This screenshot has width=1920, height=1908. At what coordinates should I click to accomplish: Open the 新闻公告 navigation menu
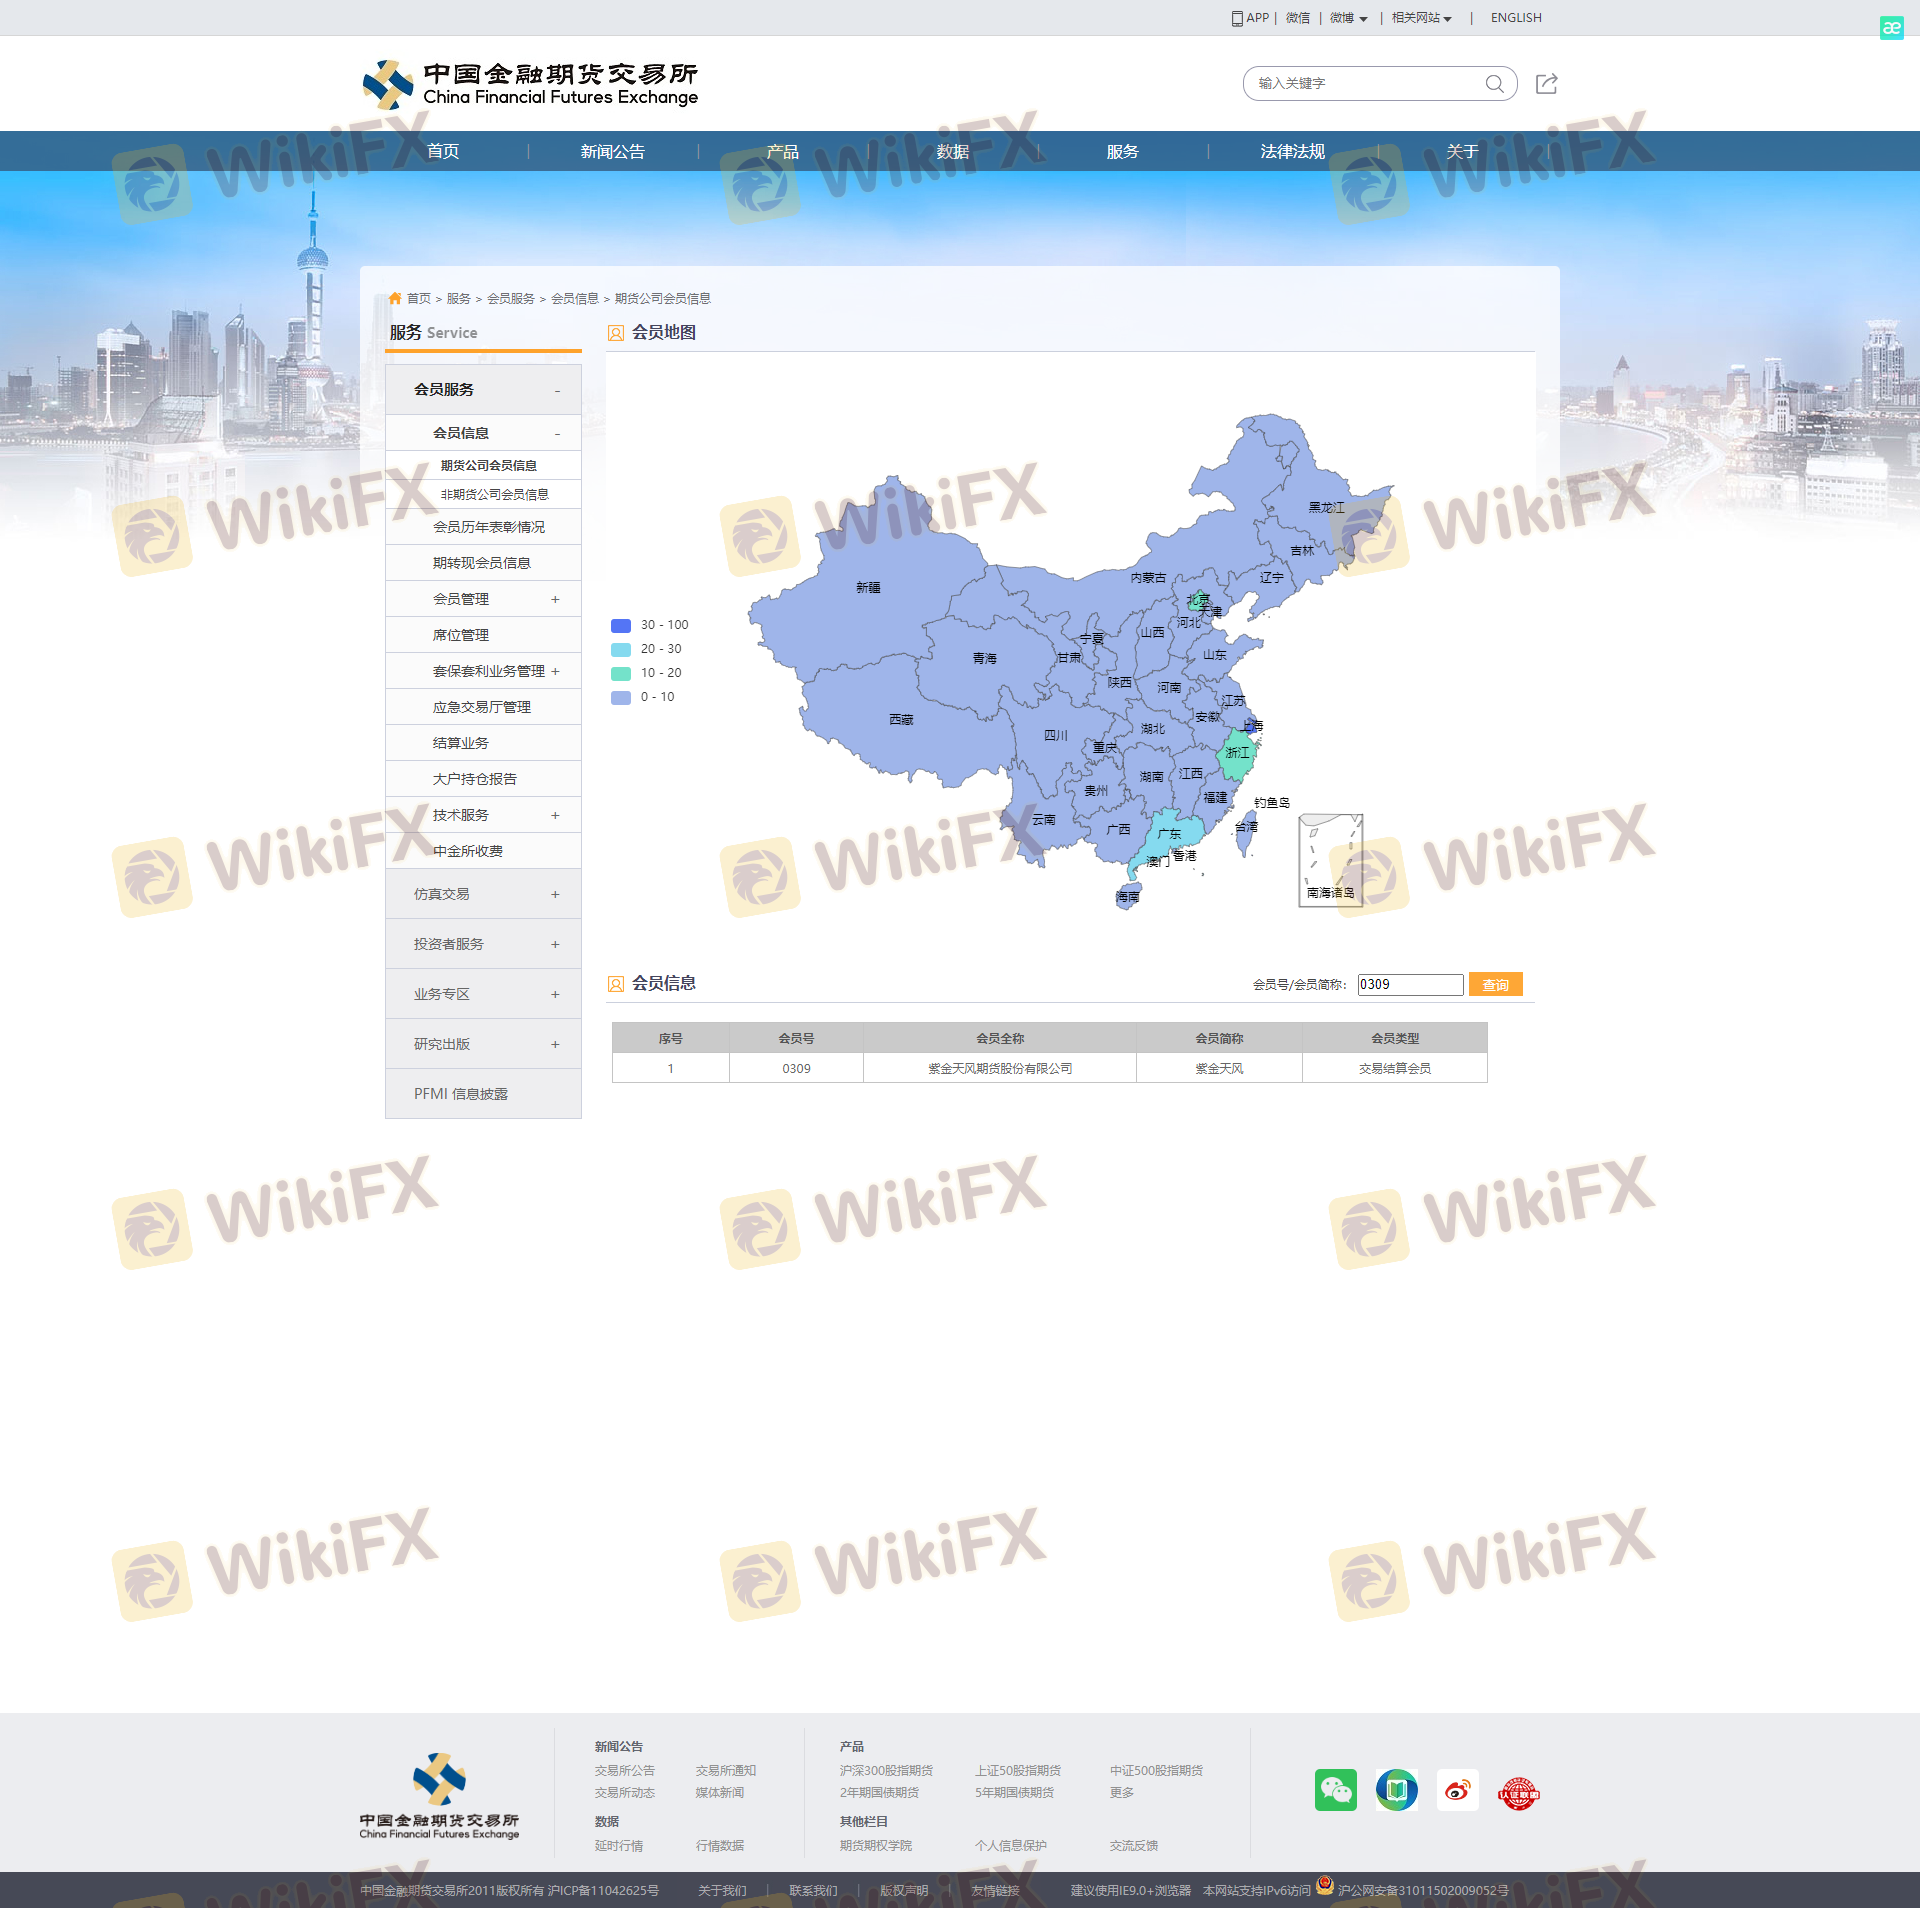tap(612, 152)
